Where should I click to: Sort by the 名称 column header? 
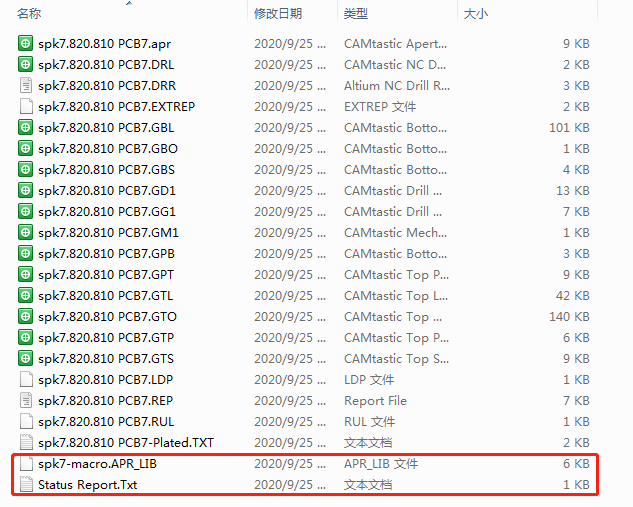29,14
